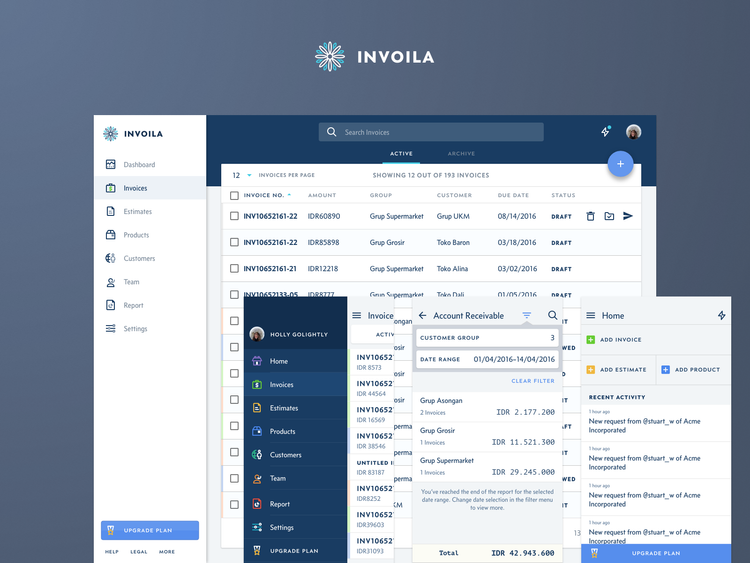Click the Upgrade Plan button in sidebar
Screen dimensions: 750x563
(x=150, y=530)
